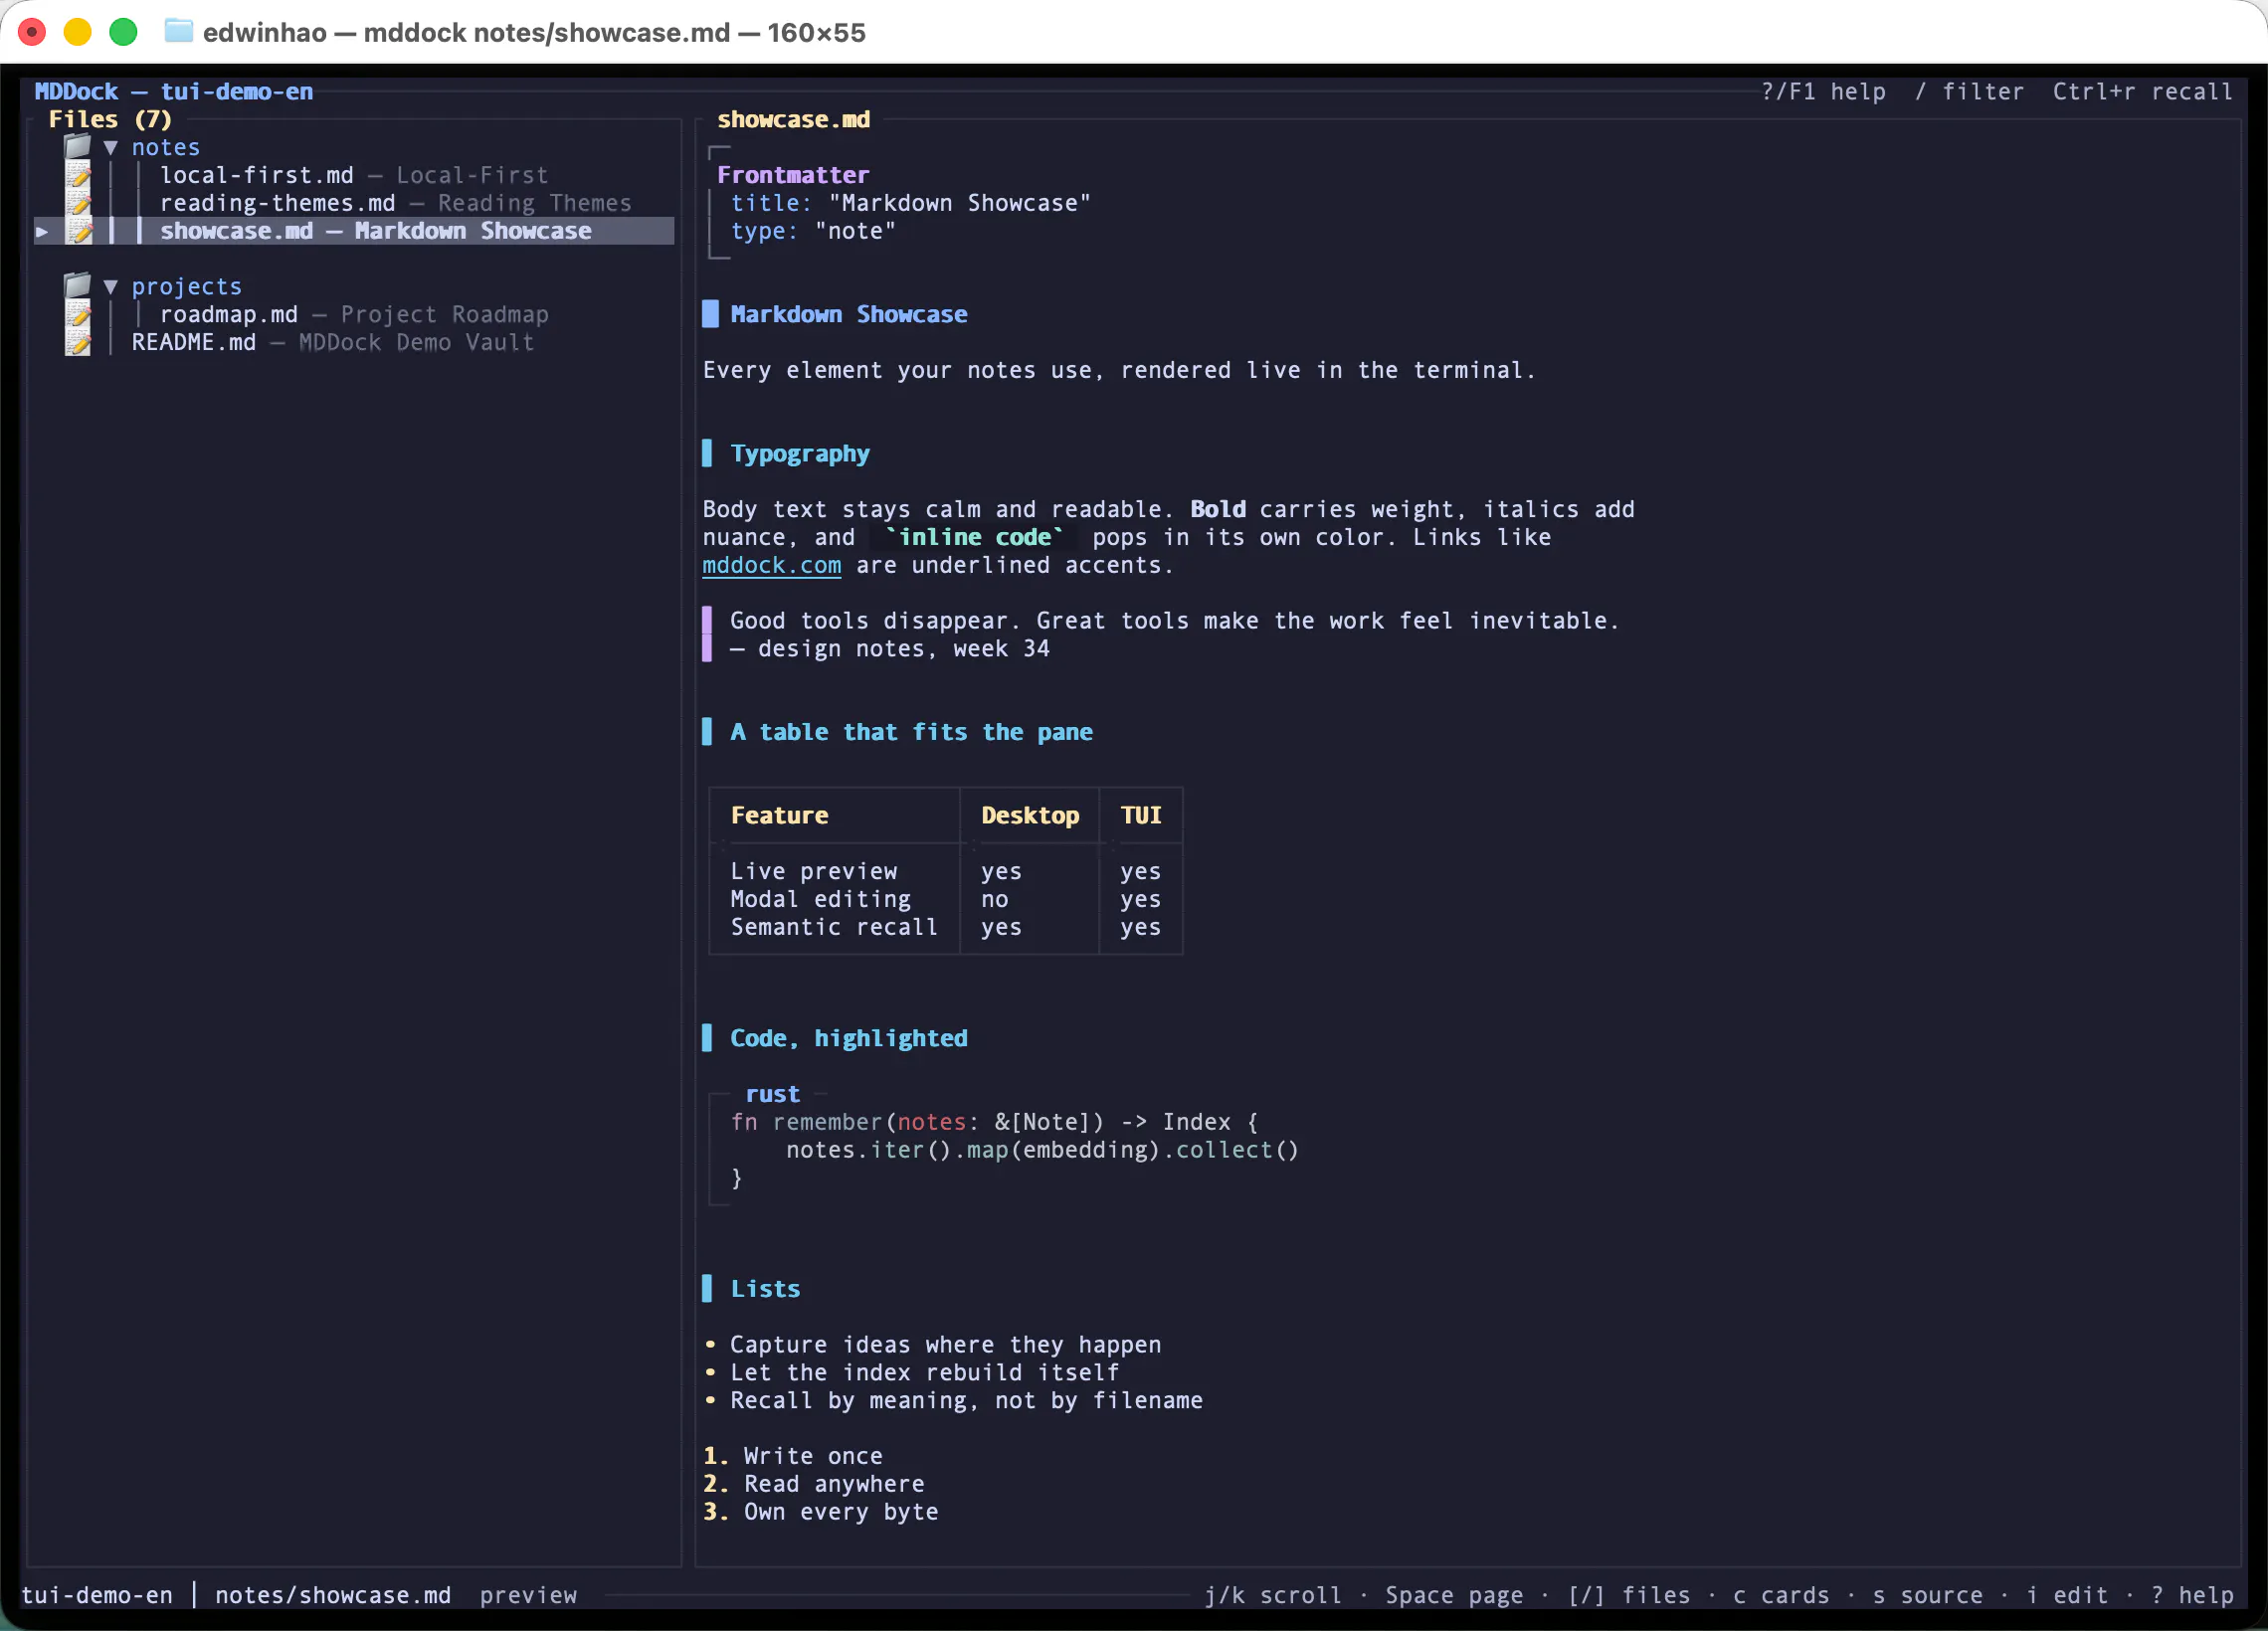Click the j/k scroll hint in status bar
Viewport: 2268px width, 1631px height.
click(x=1273, y=1595)
